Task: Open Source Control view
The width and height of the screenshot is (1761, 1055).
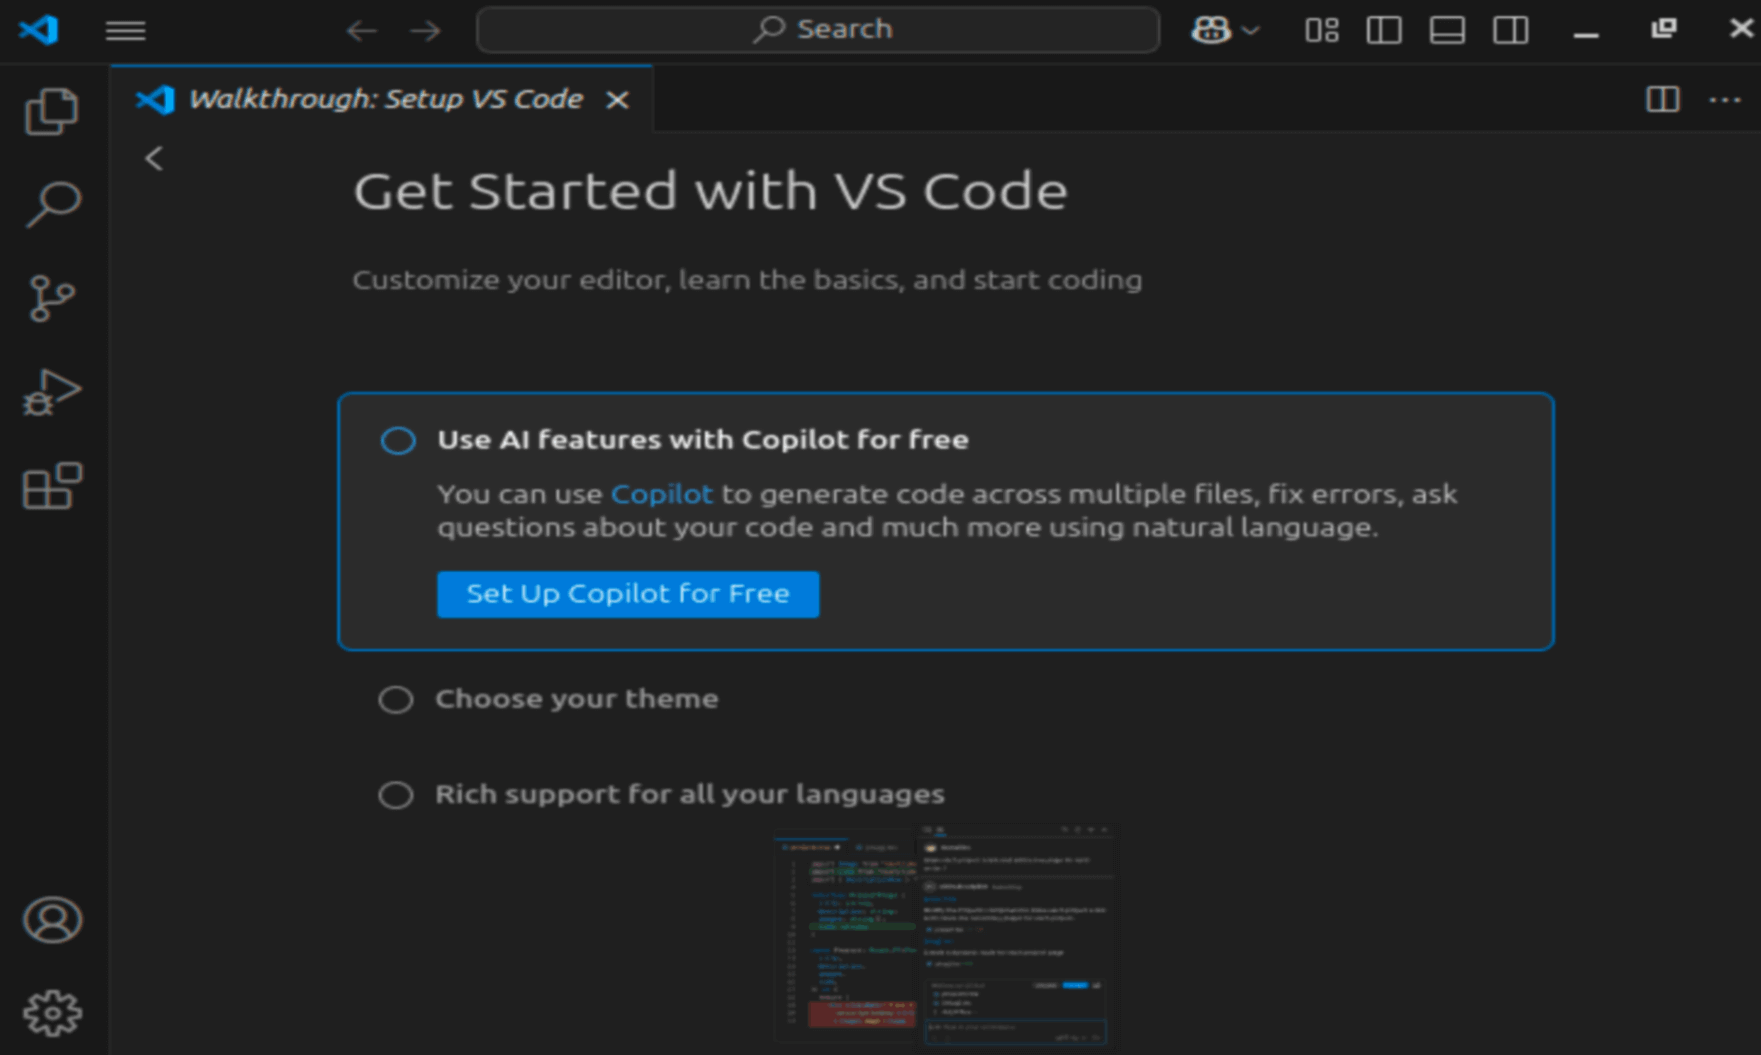Action: click(52, 298)
